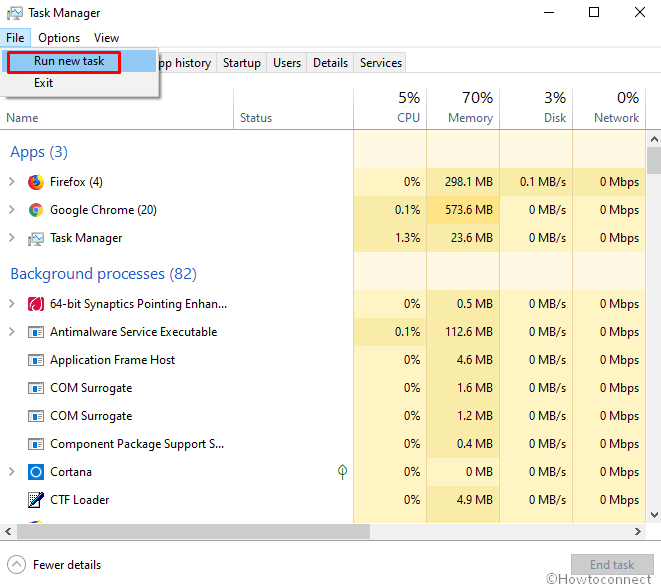Screen dimensions: 661x587
Task: Switch to the Services tab
Action: pos(381,63)
